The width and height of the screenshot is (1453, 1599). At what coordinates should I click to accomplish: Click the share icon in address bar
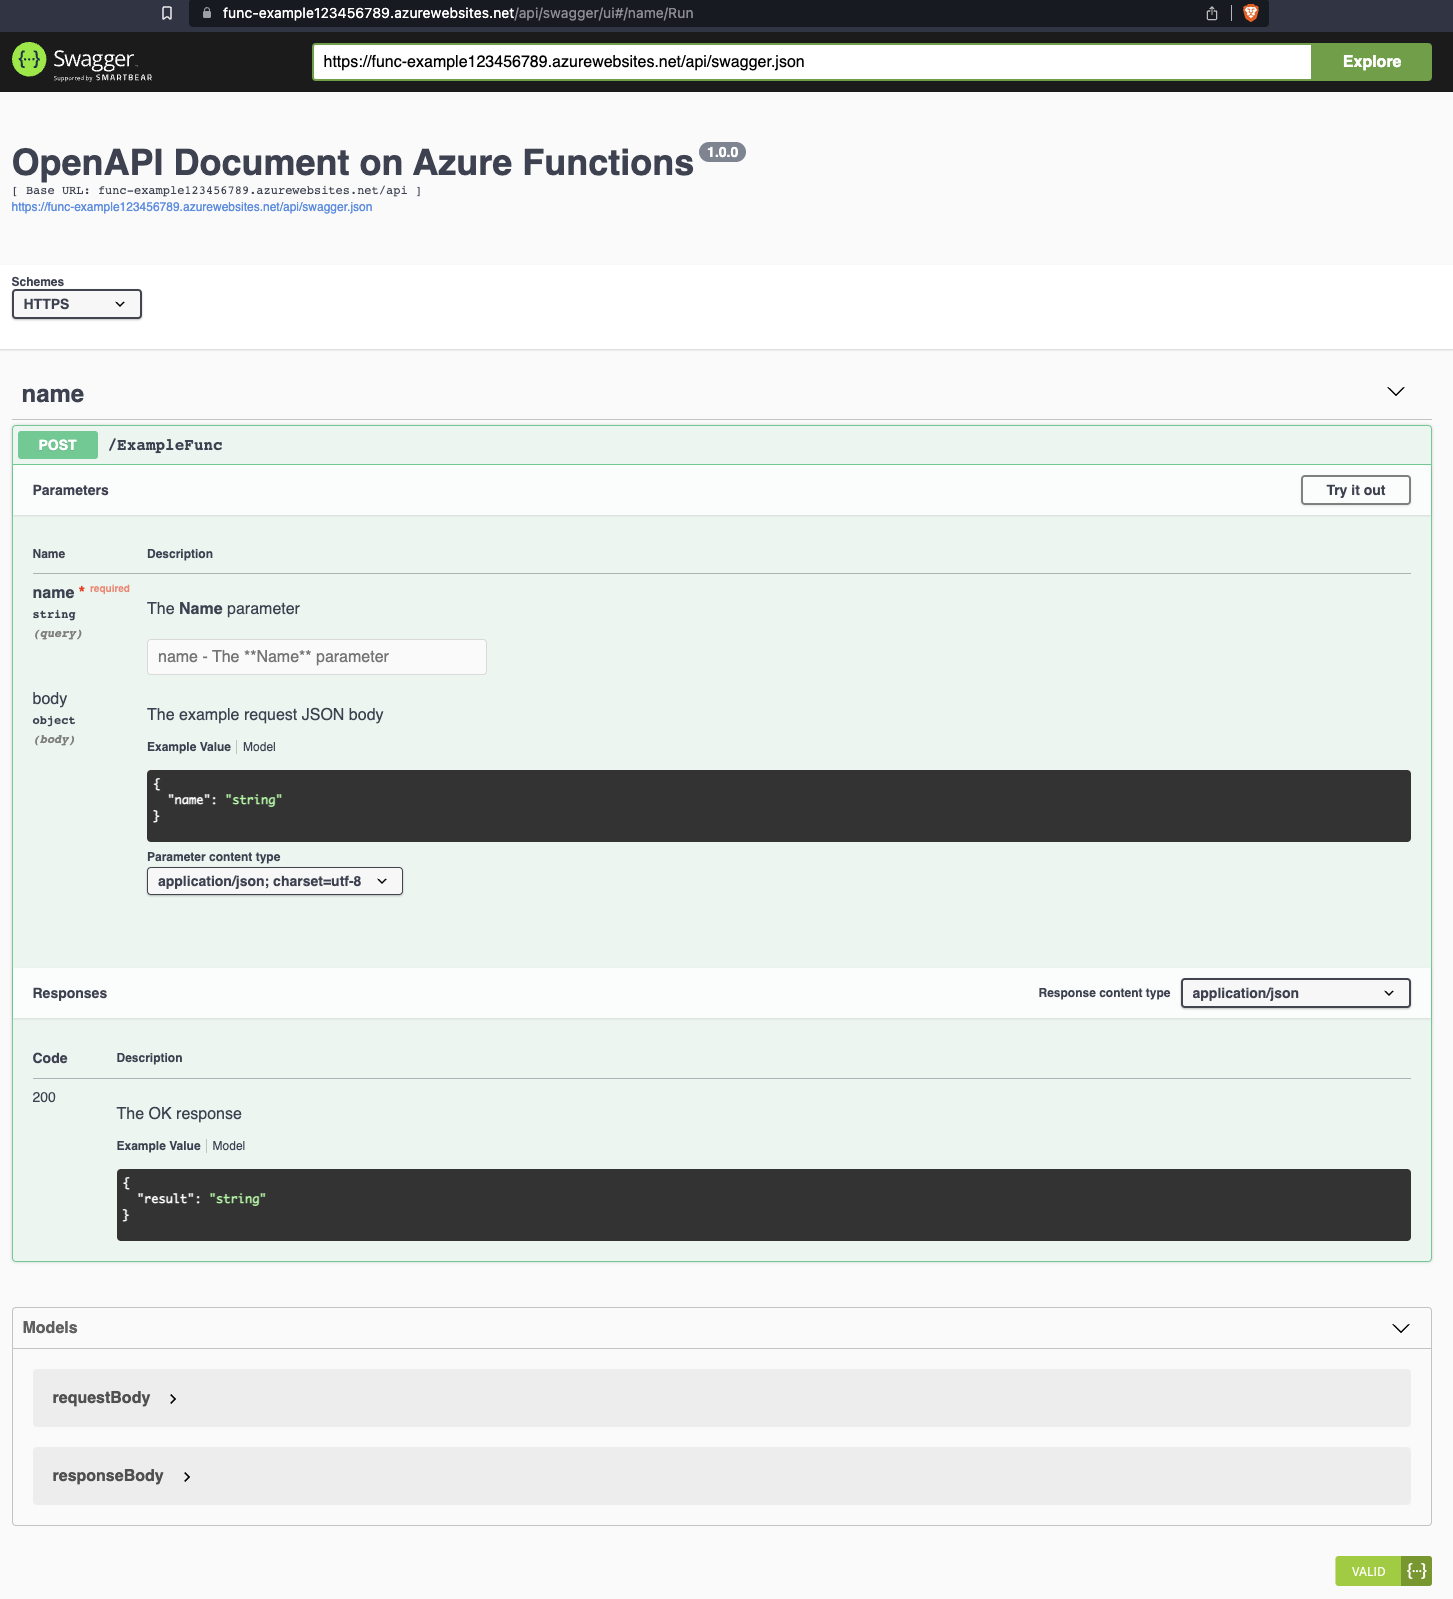pos(1212,13)
